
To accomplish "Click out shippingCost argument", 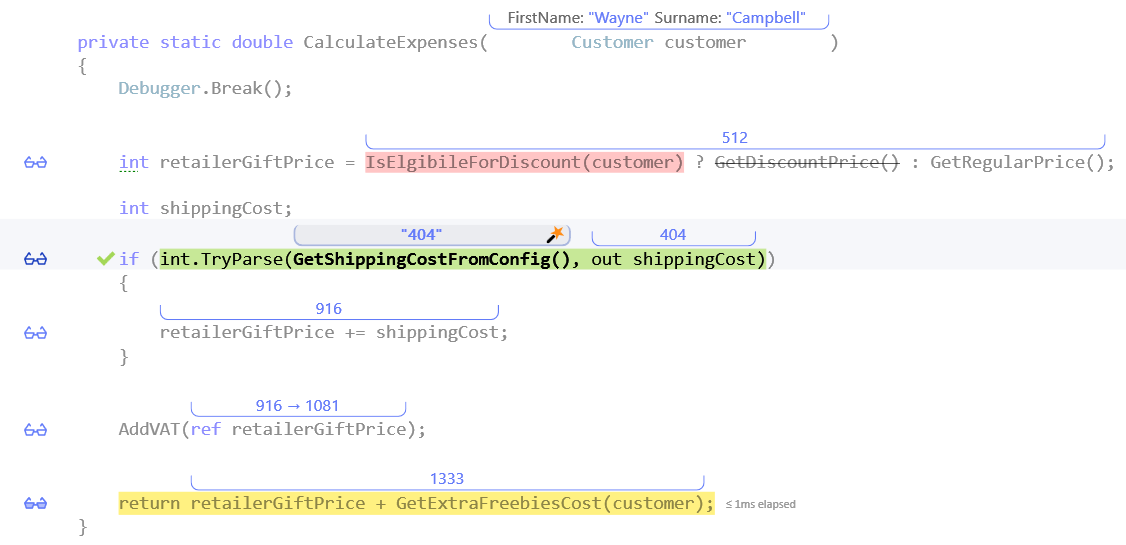I will 673,259.
